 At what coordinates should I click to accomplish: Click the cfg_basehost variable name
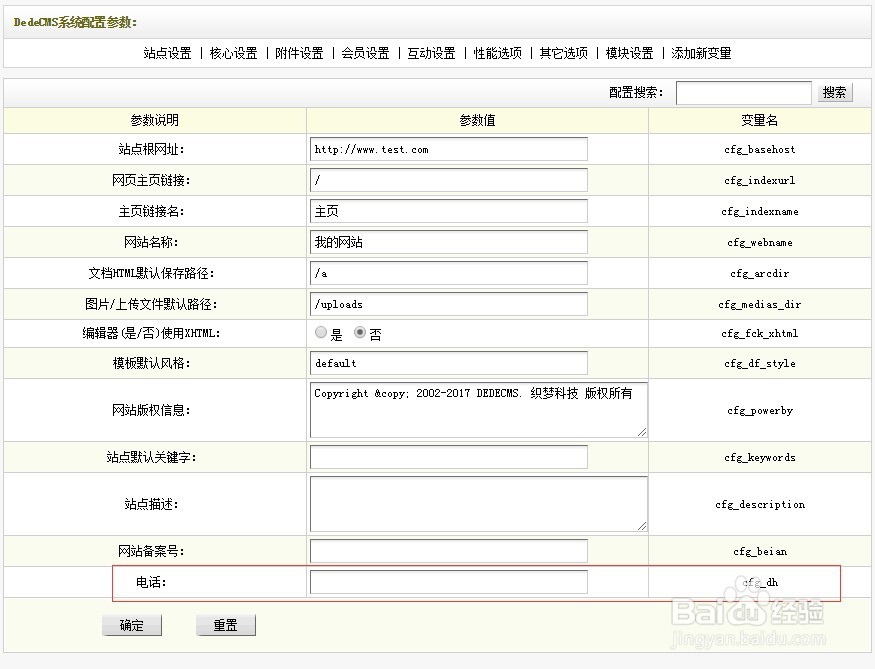[759, 150]
